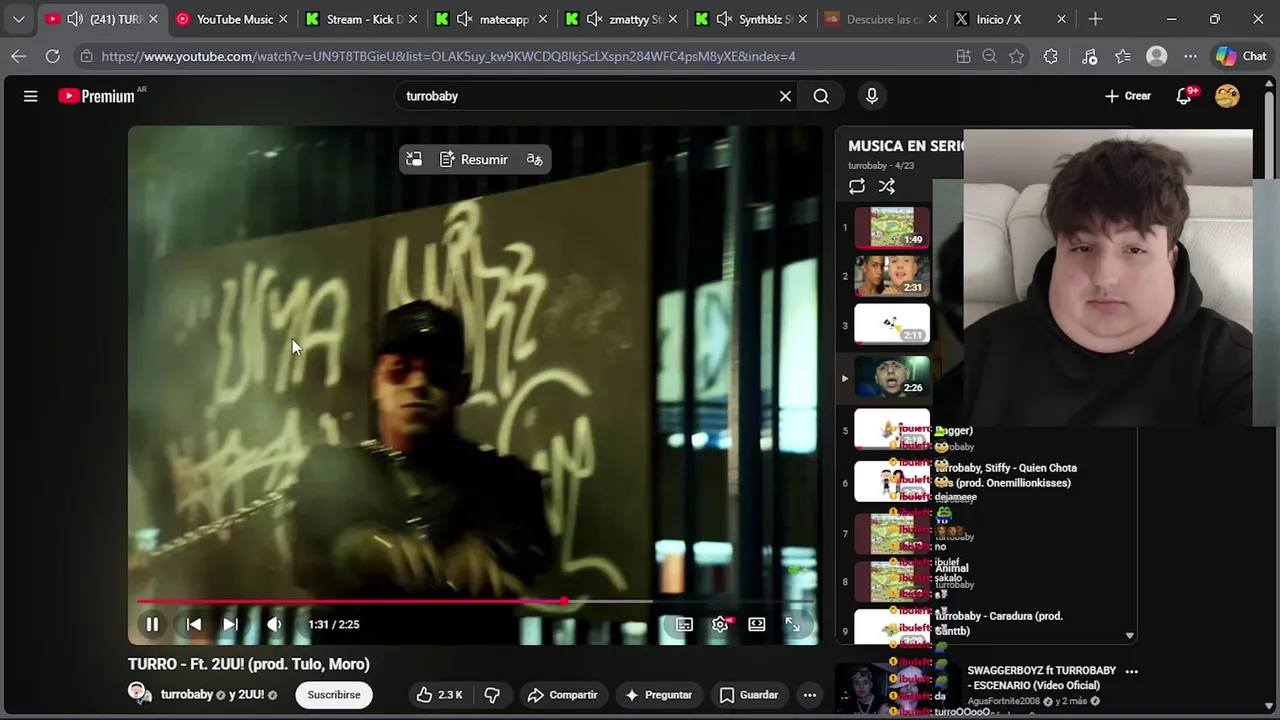Open browser extensions puzzle icon

[x=1050, y=57]
